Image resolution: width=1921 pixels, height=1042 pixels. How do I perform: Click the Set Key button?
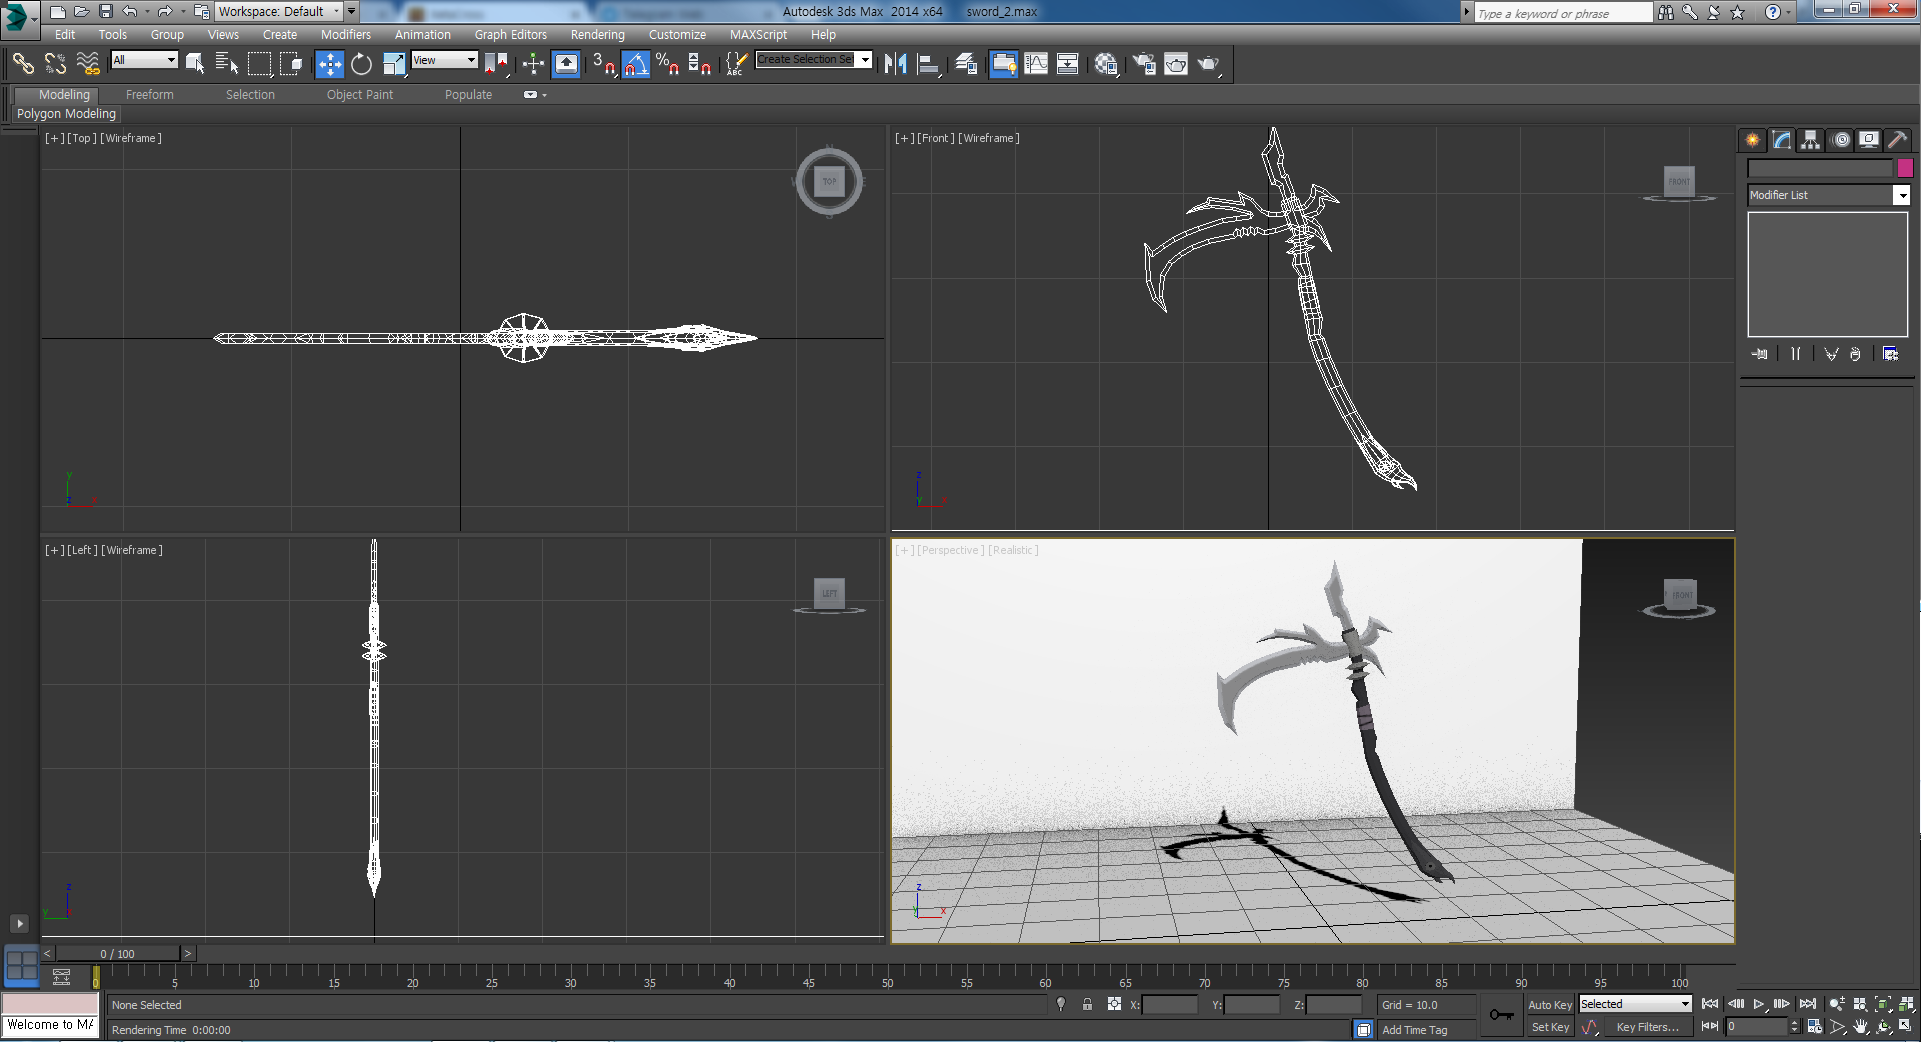pos(1550,1027)
